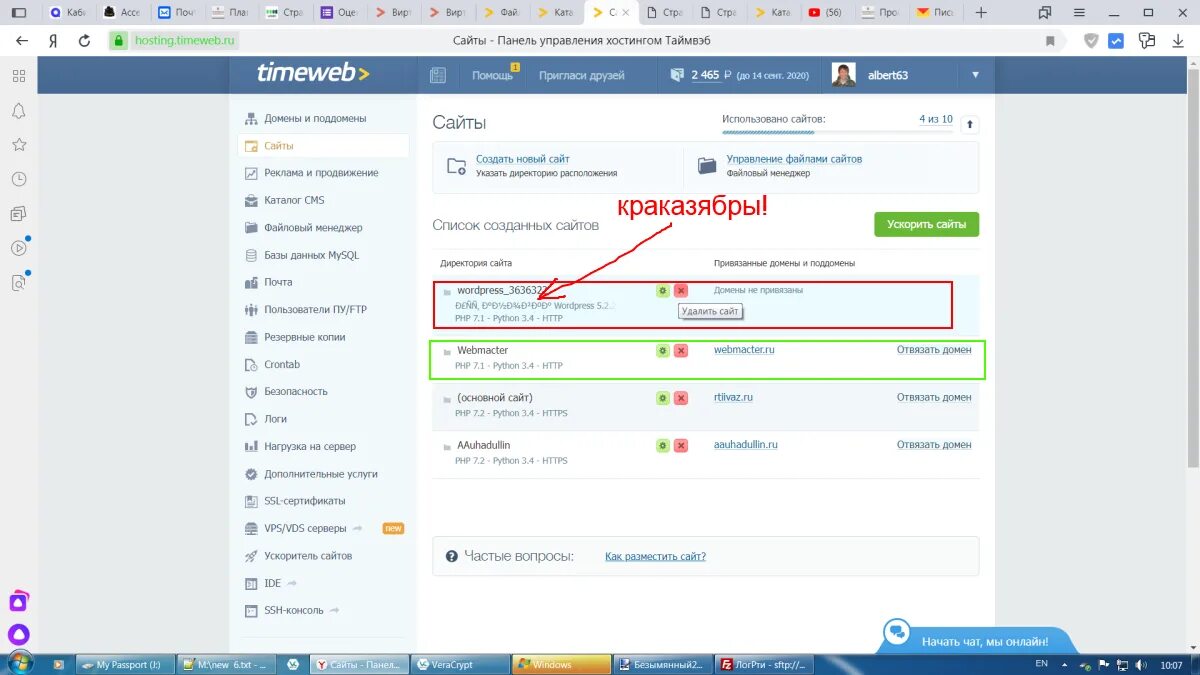Click the timeweb logo
Viewport: 1200px width, 675px height.
pyautogui.click(x=313, y=73)
